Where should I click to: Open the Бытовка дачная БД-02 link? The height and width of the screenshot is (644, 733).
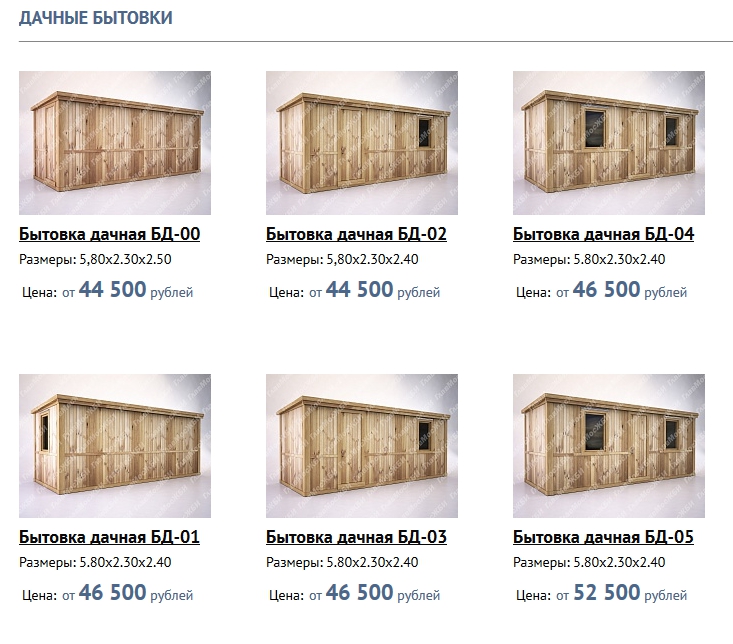[356, 234]
